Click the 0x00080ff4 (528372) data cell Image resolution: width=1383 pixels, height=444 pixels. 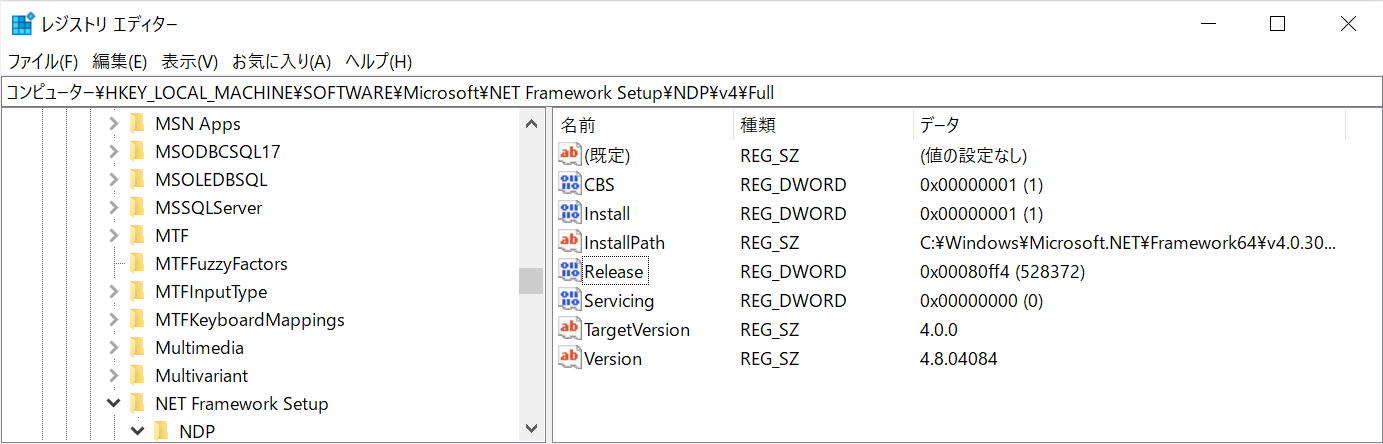[x=1002, y=272]
